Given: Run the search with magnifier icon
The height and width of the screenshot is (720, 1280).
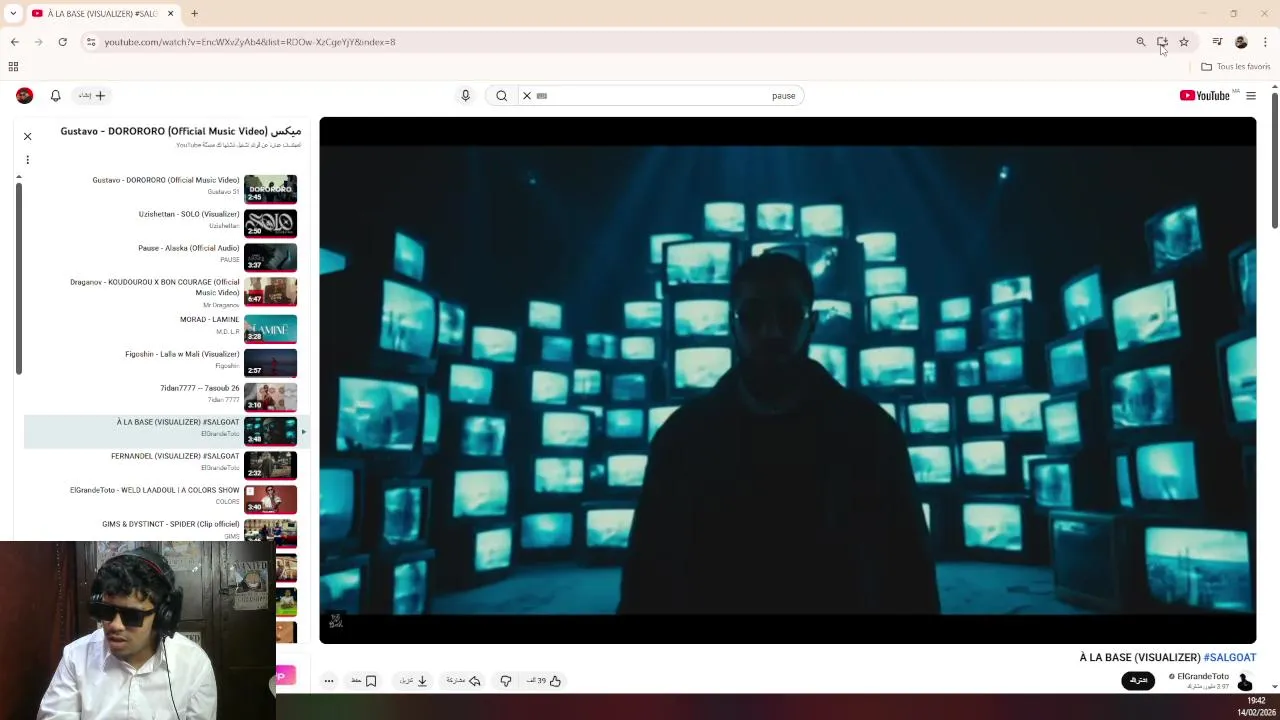Looking at the screenshot, I should tap(501, 95).
